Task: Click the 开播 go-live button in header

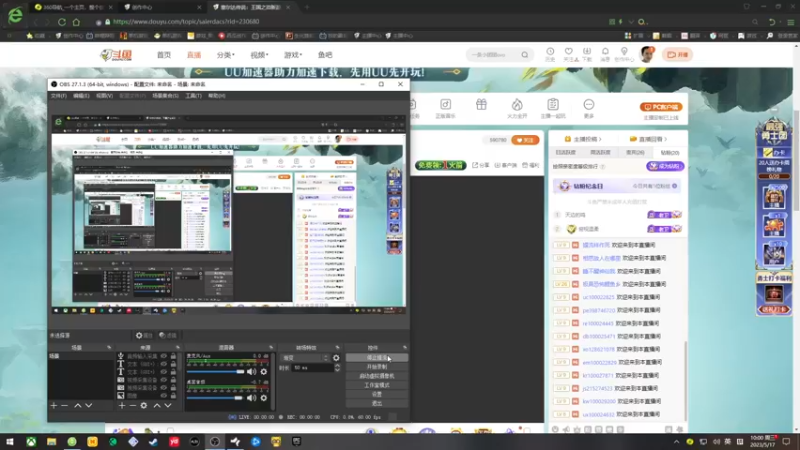Action: pyautogui.click(x=678, y=55)
